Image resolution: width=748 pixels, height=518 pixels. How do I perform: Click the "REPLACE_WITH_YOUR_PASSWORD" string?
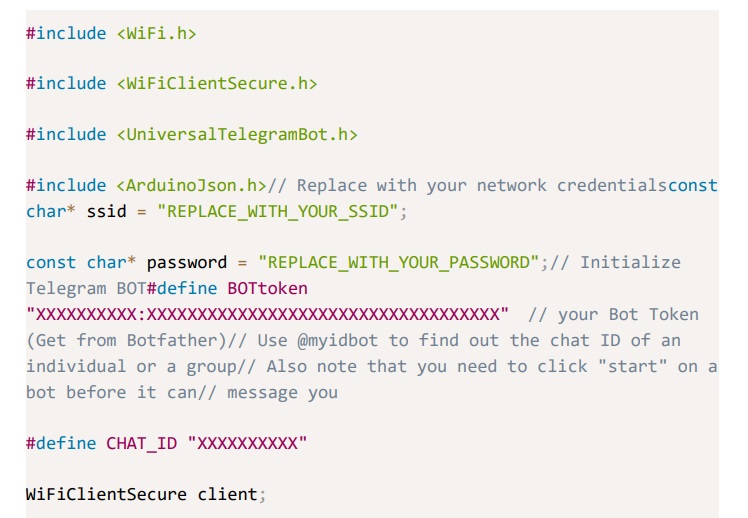399,262
